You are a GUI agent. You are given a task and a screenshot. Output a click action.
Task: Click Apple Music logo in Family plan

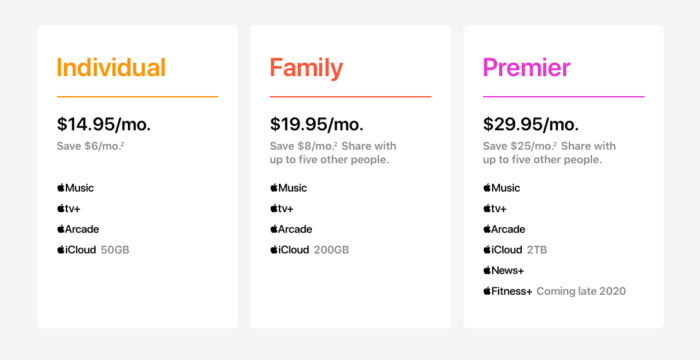pos(288,188)
